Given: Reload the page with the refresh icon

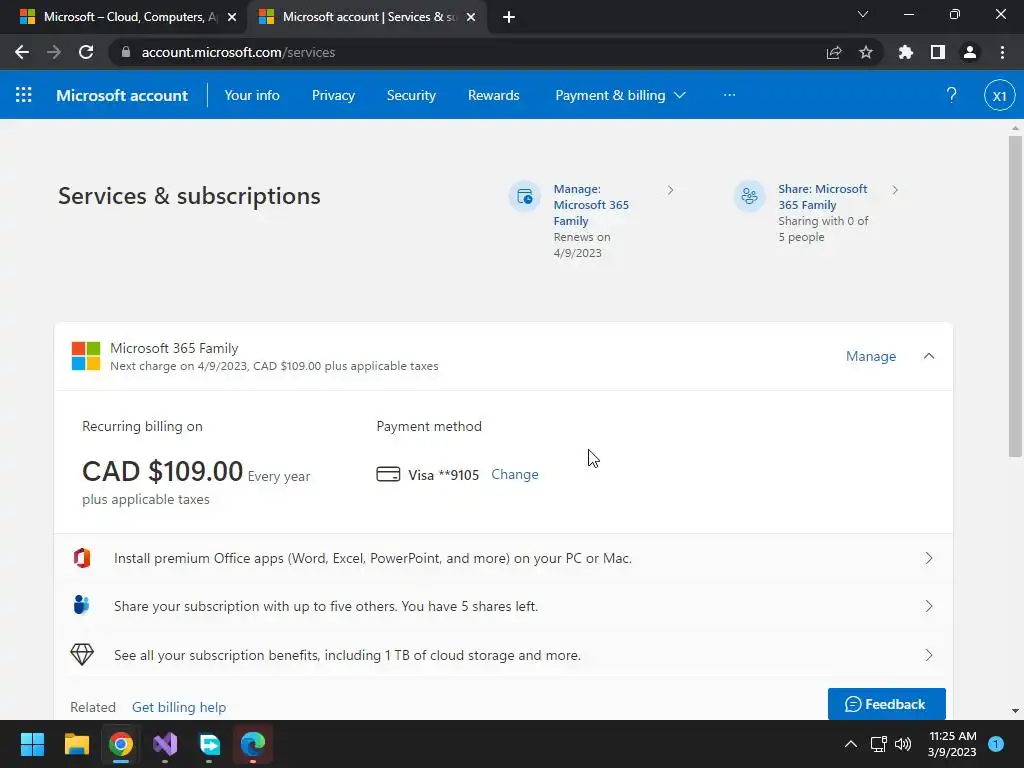Looking at the screenshot, I should coord(86,52).
